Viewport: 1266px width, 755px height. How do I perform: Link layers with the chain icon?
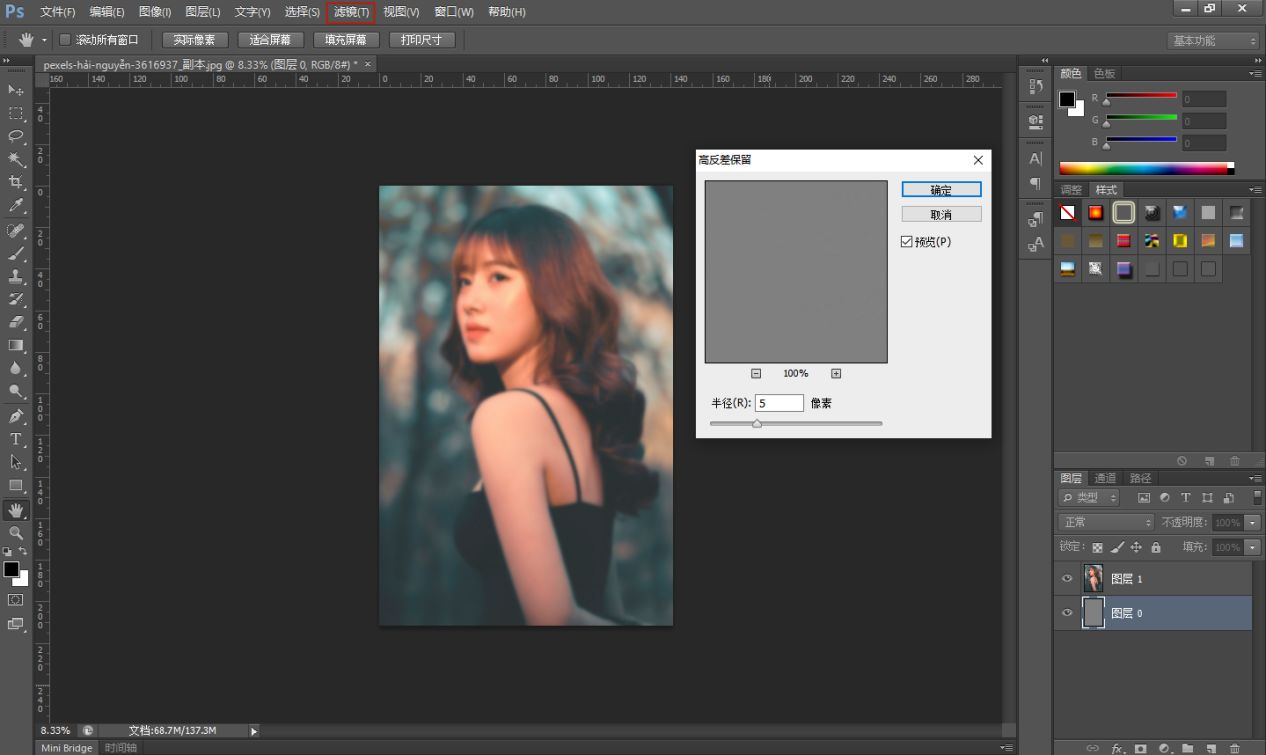(1093, 748)
